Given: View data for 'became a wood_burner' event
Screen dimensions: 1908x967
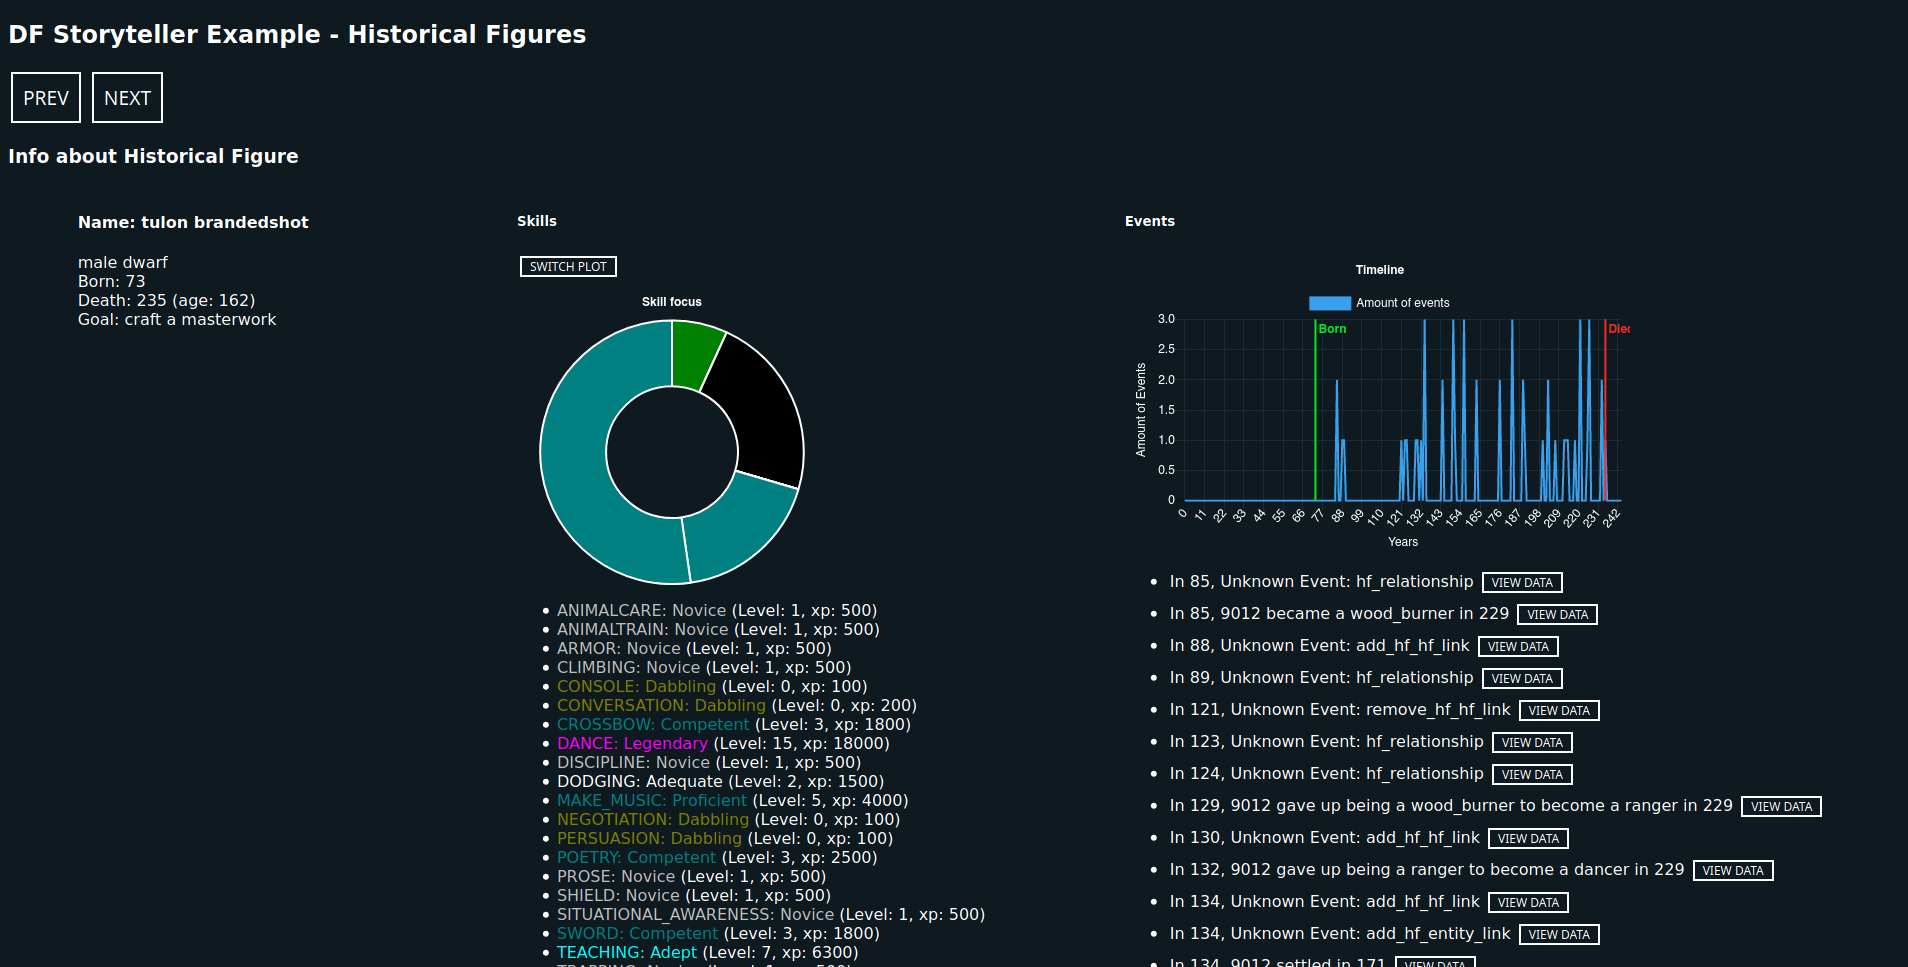Looking at the screenshot, I should [x=1557, y=615].
